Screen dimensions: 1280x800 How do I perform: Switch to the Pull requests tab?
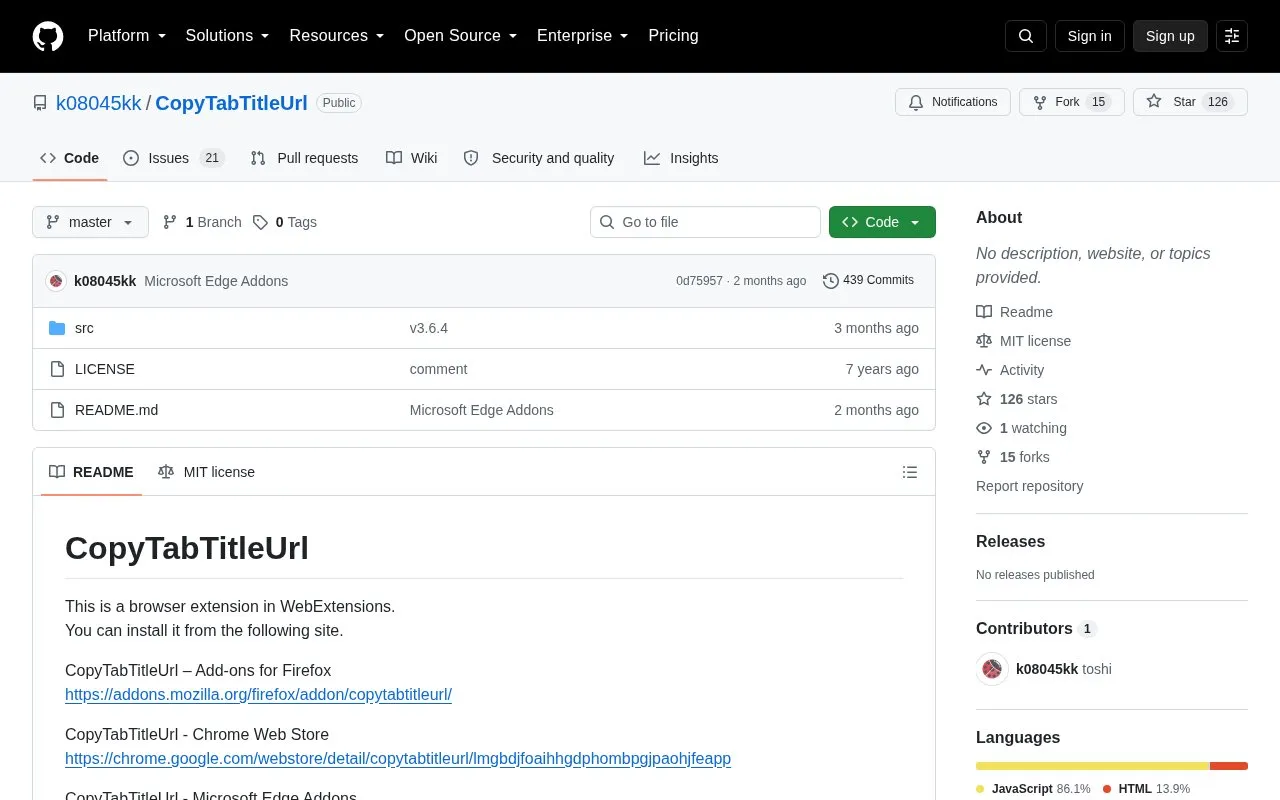304,158
